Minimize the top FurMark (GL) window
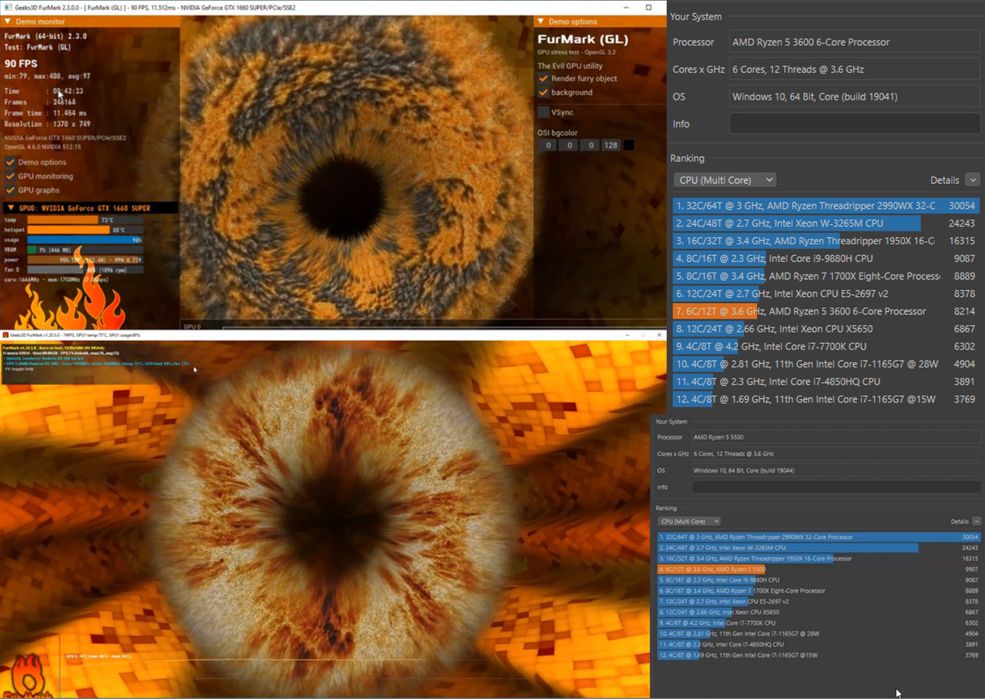This screenshot has height=699, width=985. pos(626,7)
